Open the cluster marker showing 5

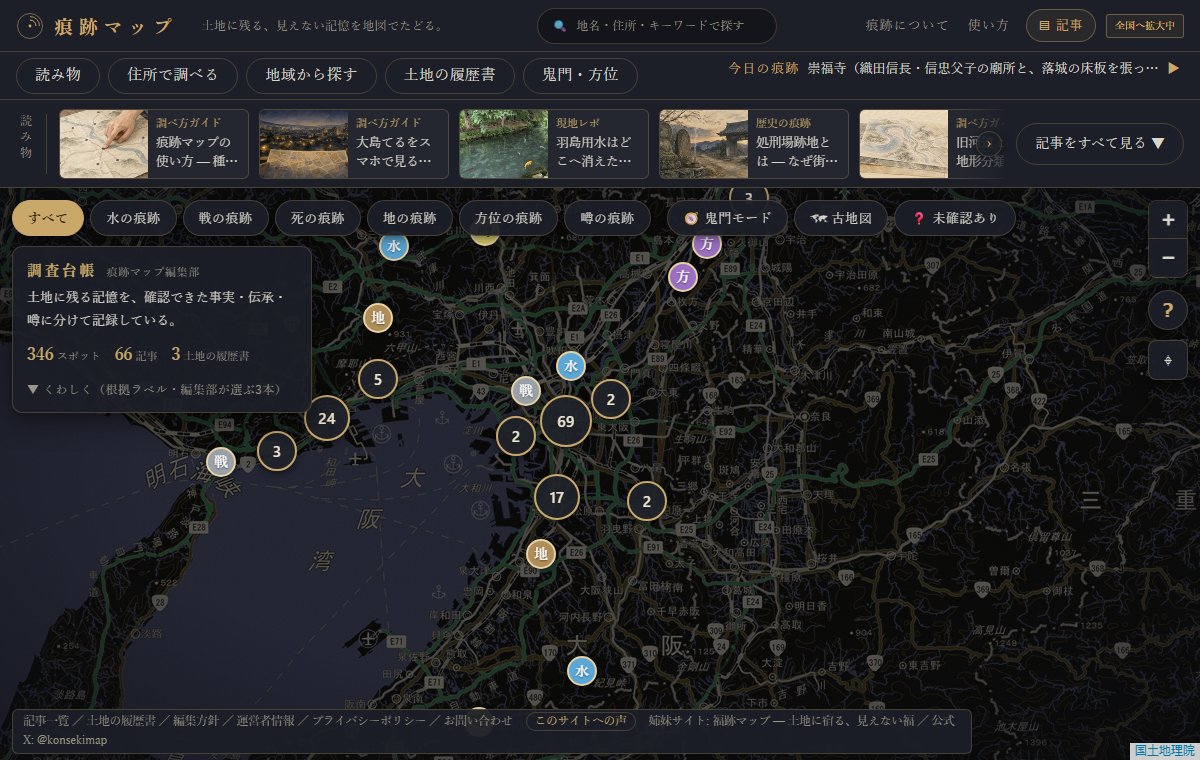377,379
